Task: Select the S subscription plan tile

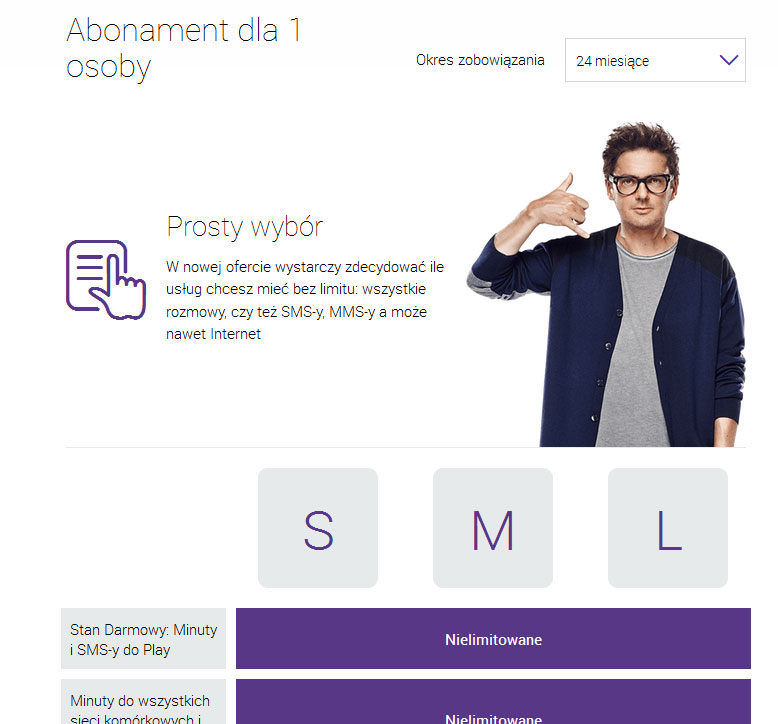Action: (318, 527)
